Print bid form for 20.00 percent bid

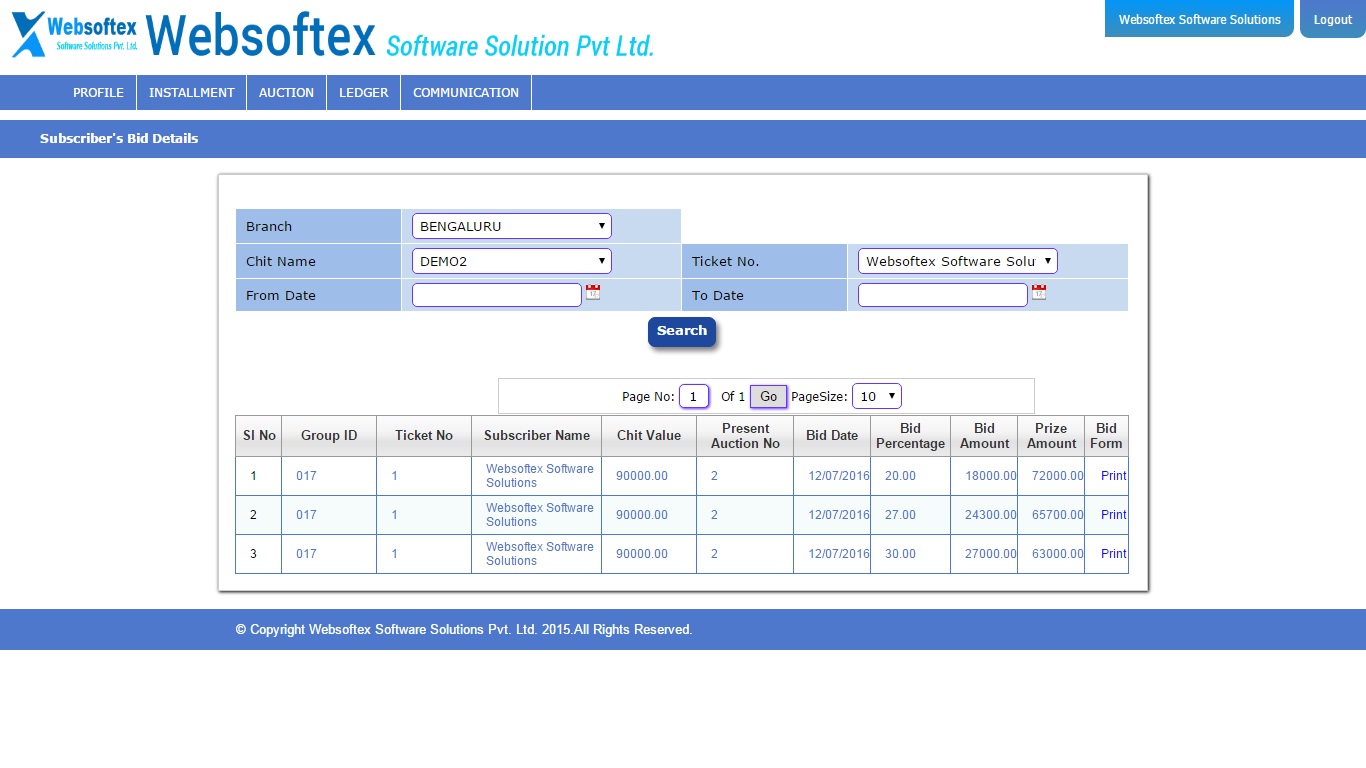tap(1113, 476)
